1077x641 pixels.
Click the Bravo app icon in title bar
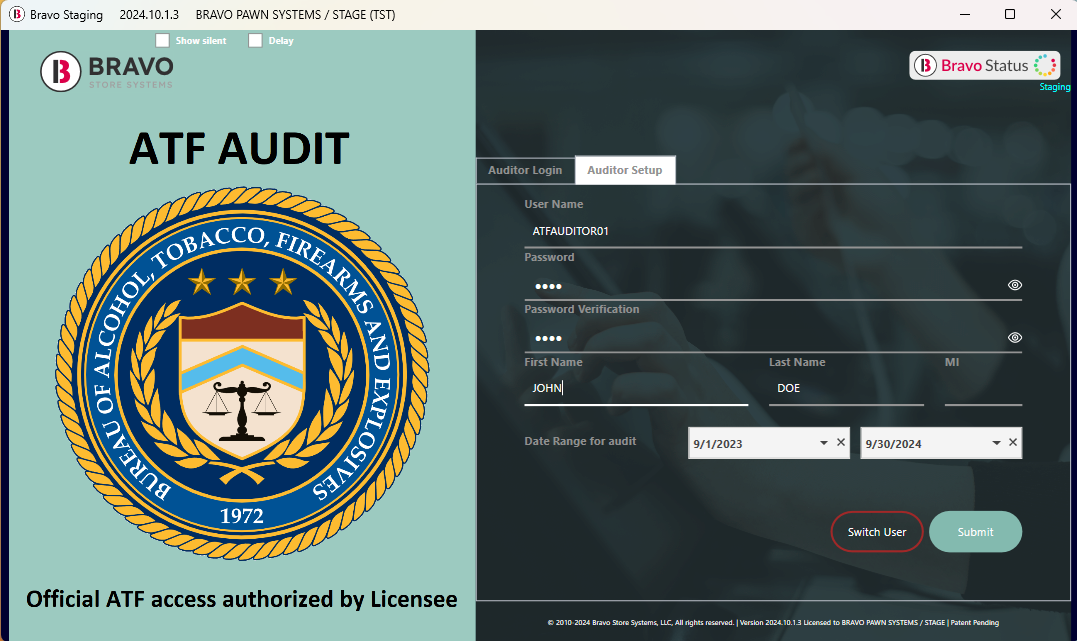16,14
